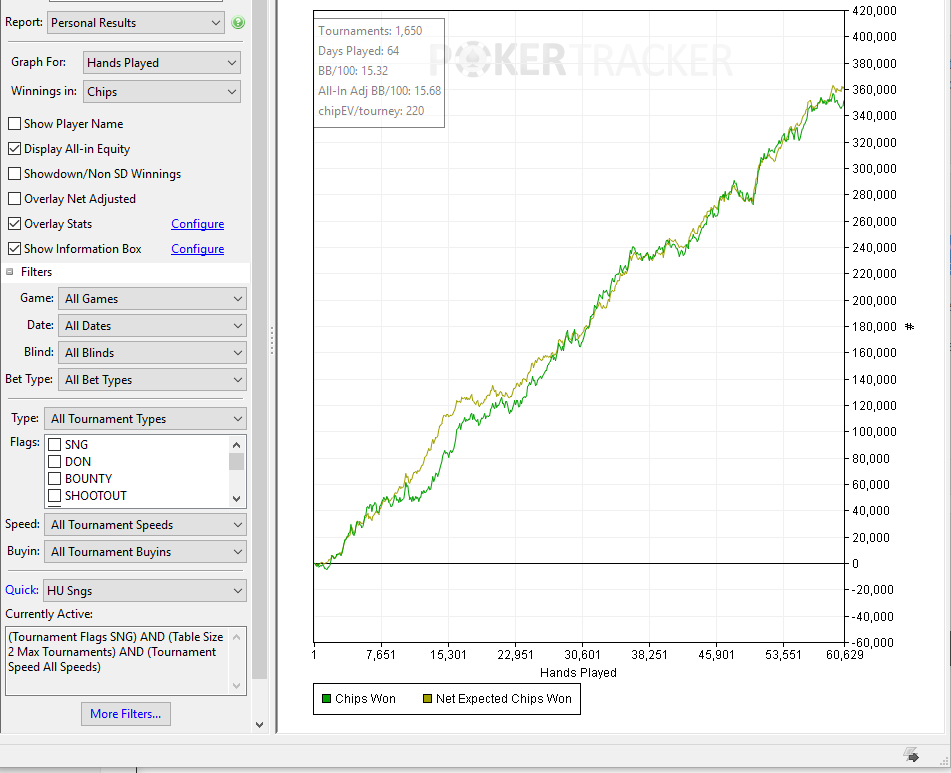951x773 pixels.
Task: Click the green help icon beside Report
Action: click(238, 23)
